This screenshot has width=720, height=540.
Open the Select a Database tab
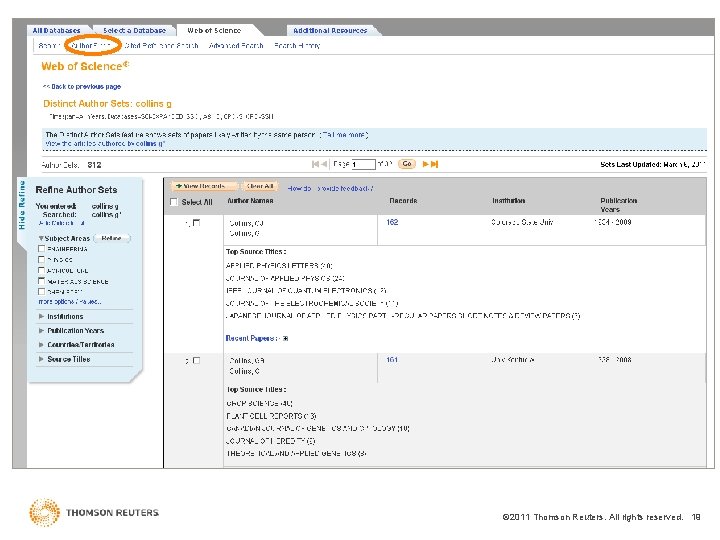pyautogui.click(x=134, y=30)
